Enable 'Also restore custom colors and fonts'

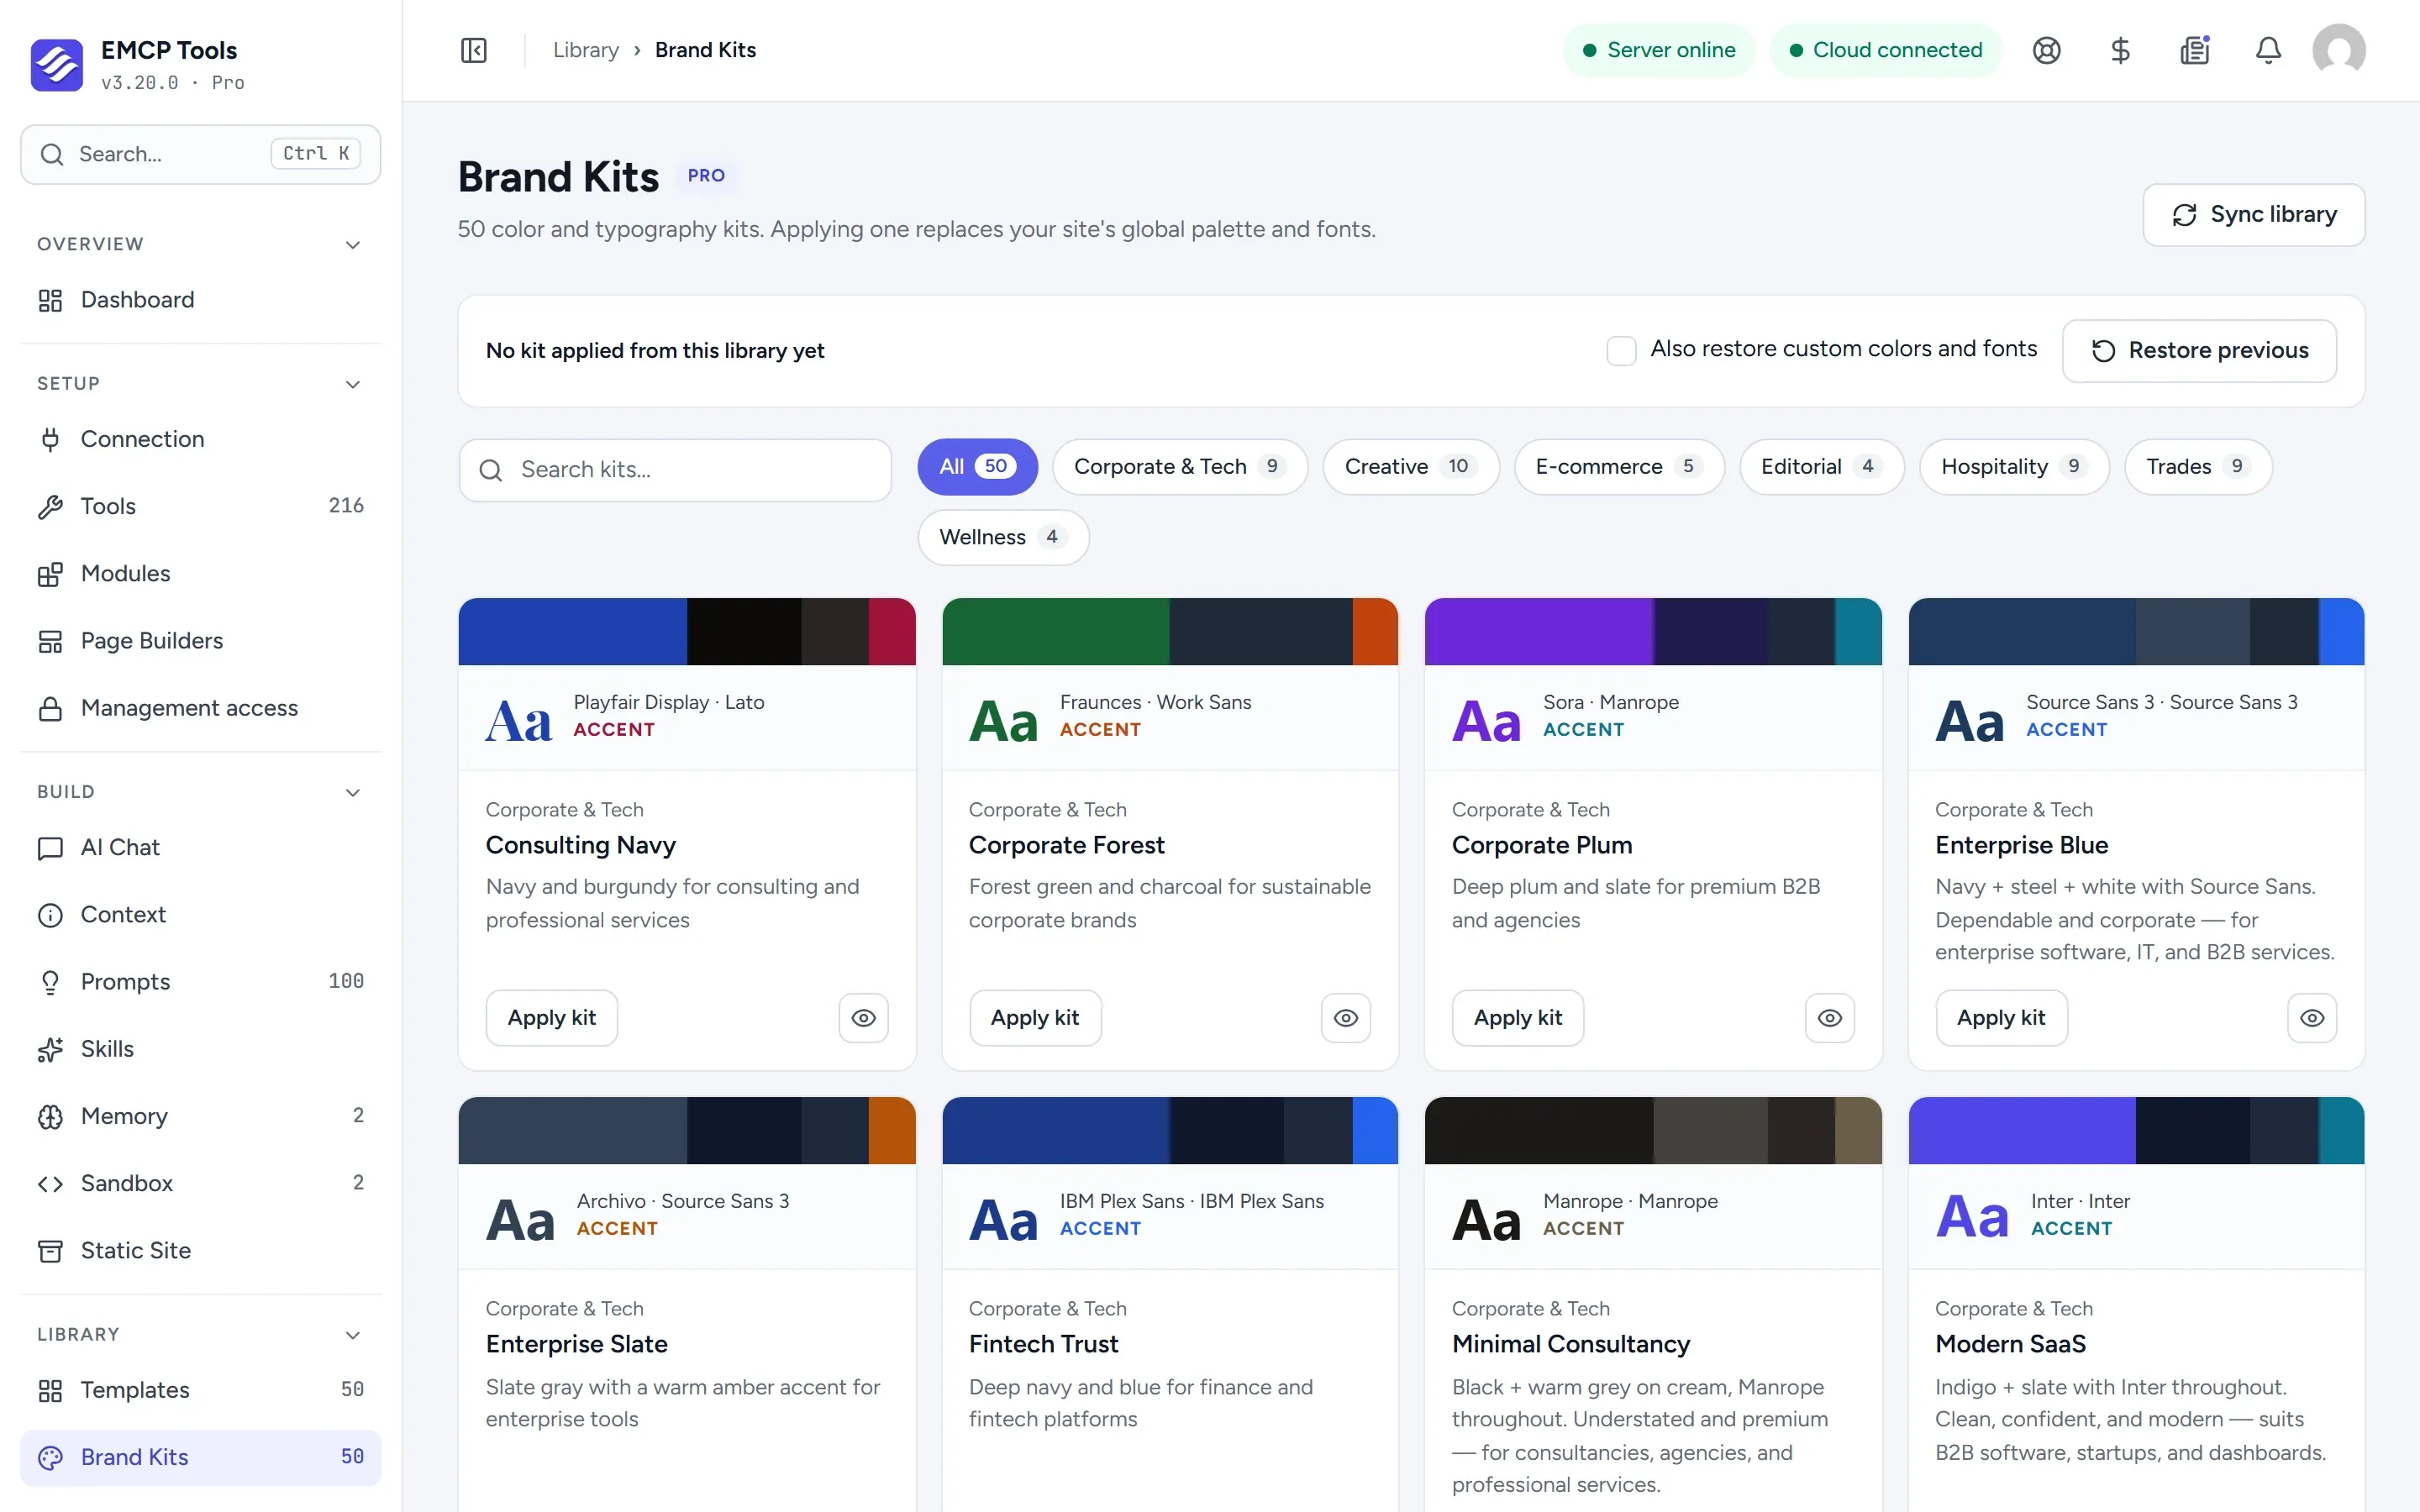coord(1621,350)
